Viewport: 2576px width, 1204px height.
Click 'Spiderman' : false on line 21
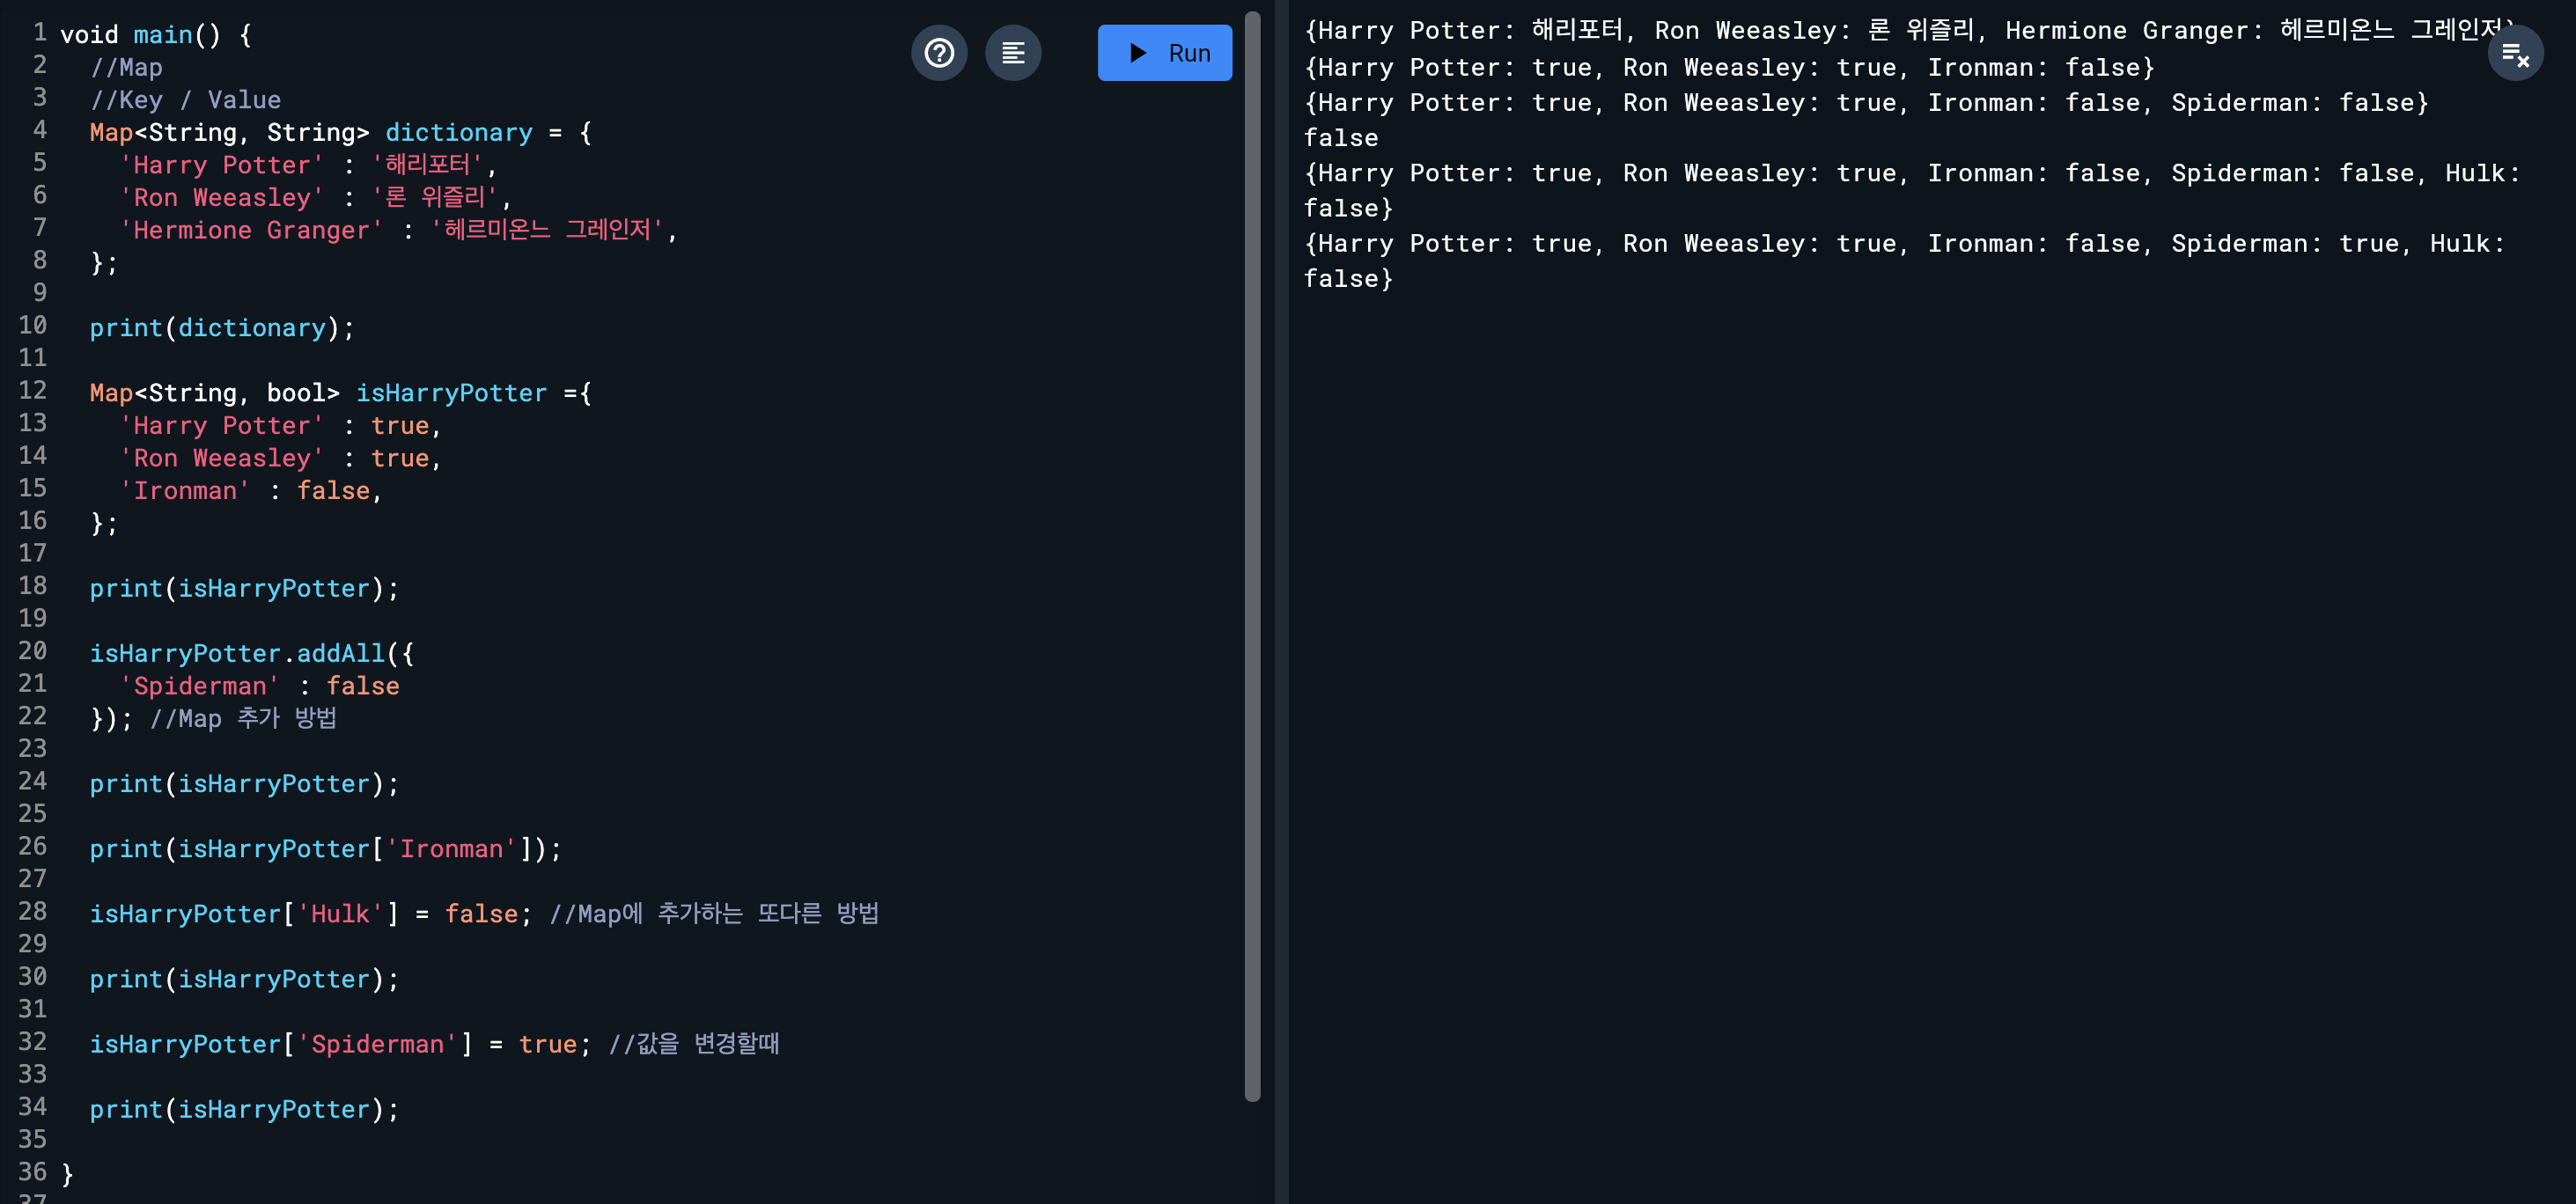point(259,686)
